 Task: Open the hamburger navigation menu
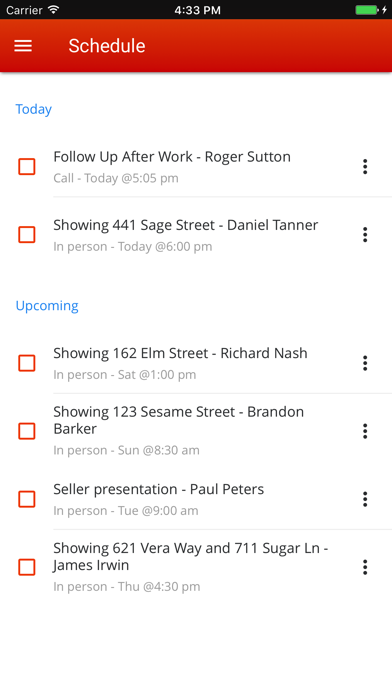click(23, 46)
